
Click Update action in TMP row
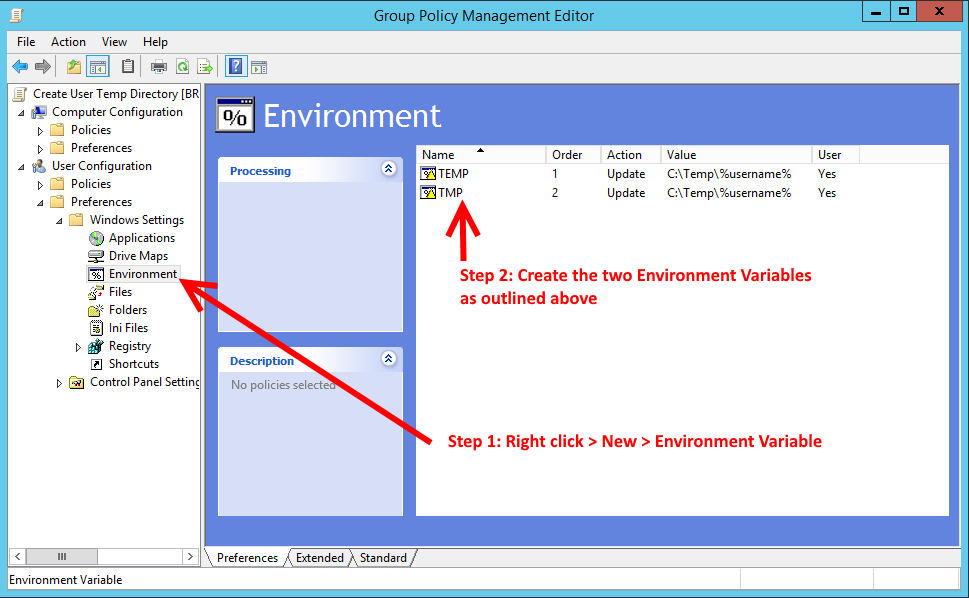pos(625,193)
